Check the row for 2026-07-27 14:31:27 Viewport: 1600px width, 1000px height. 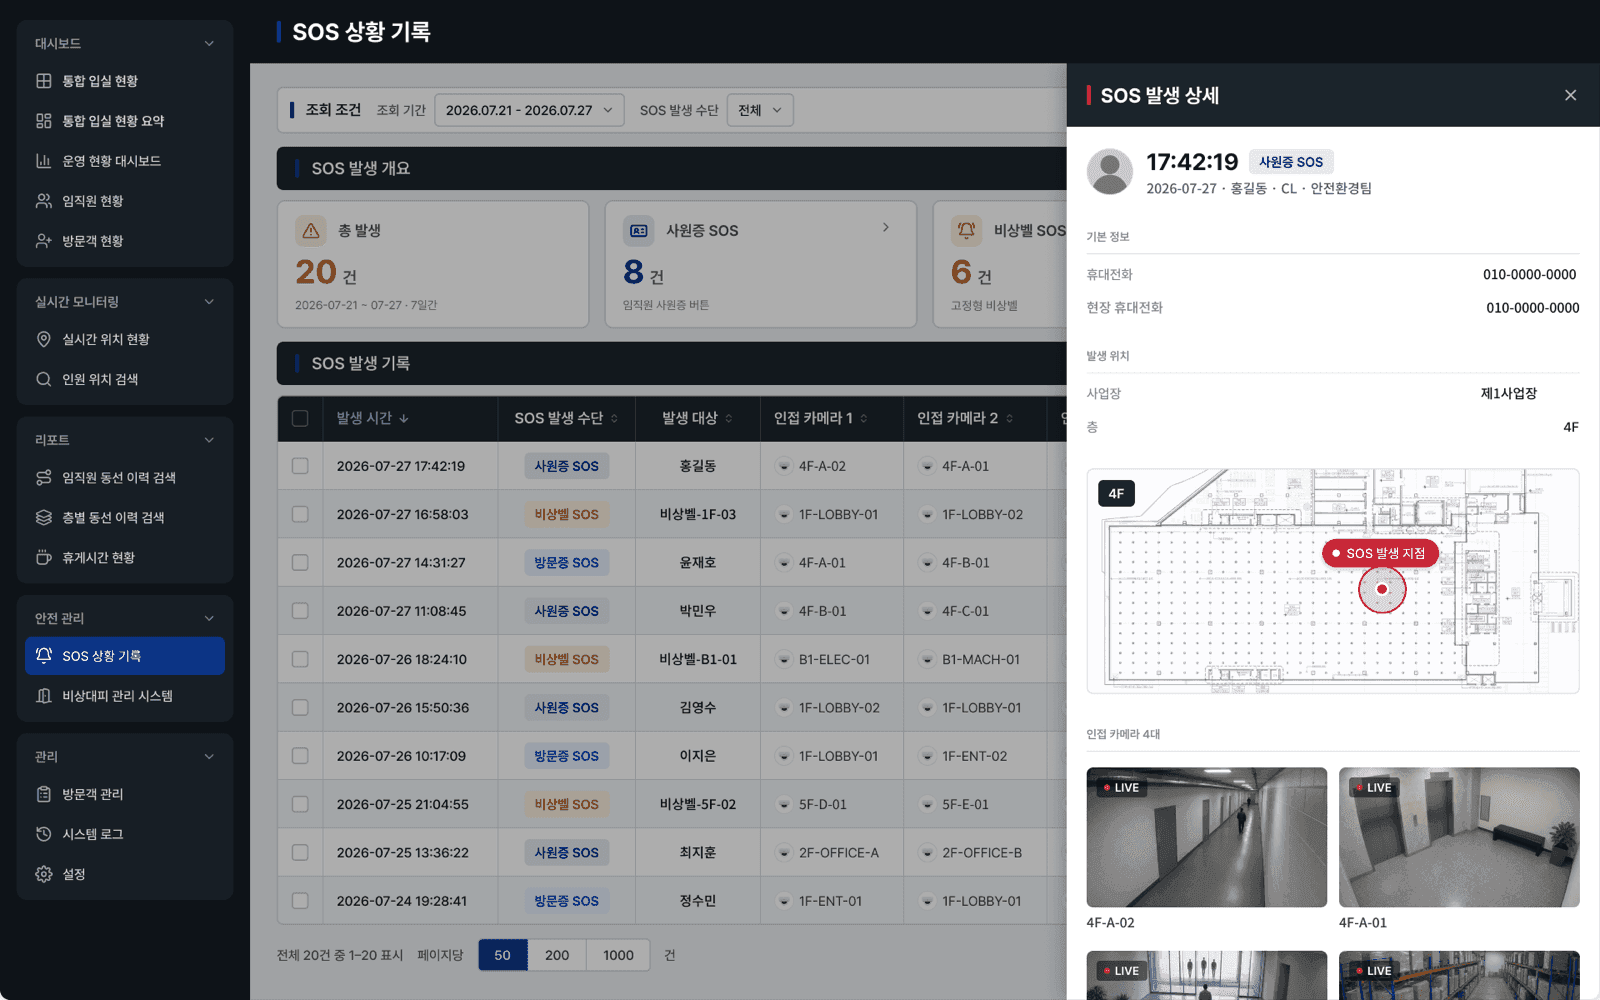[x=300, y=563]
